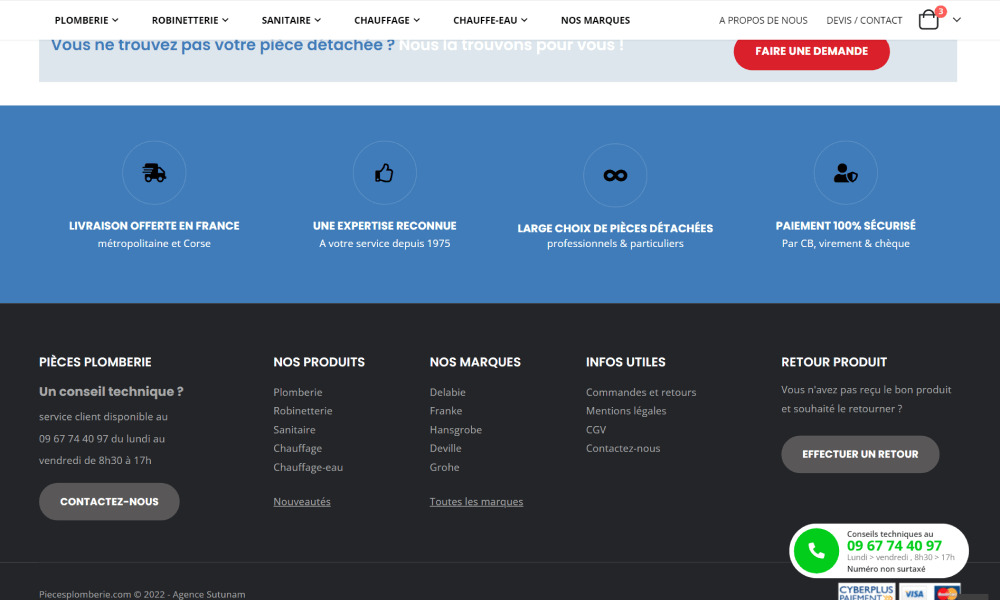Go to A propos de nous

point(763,20)
